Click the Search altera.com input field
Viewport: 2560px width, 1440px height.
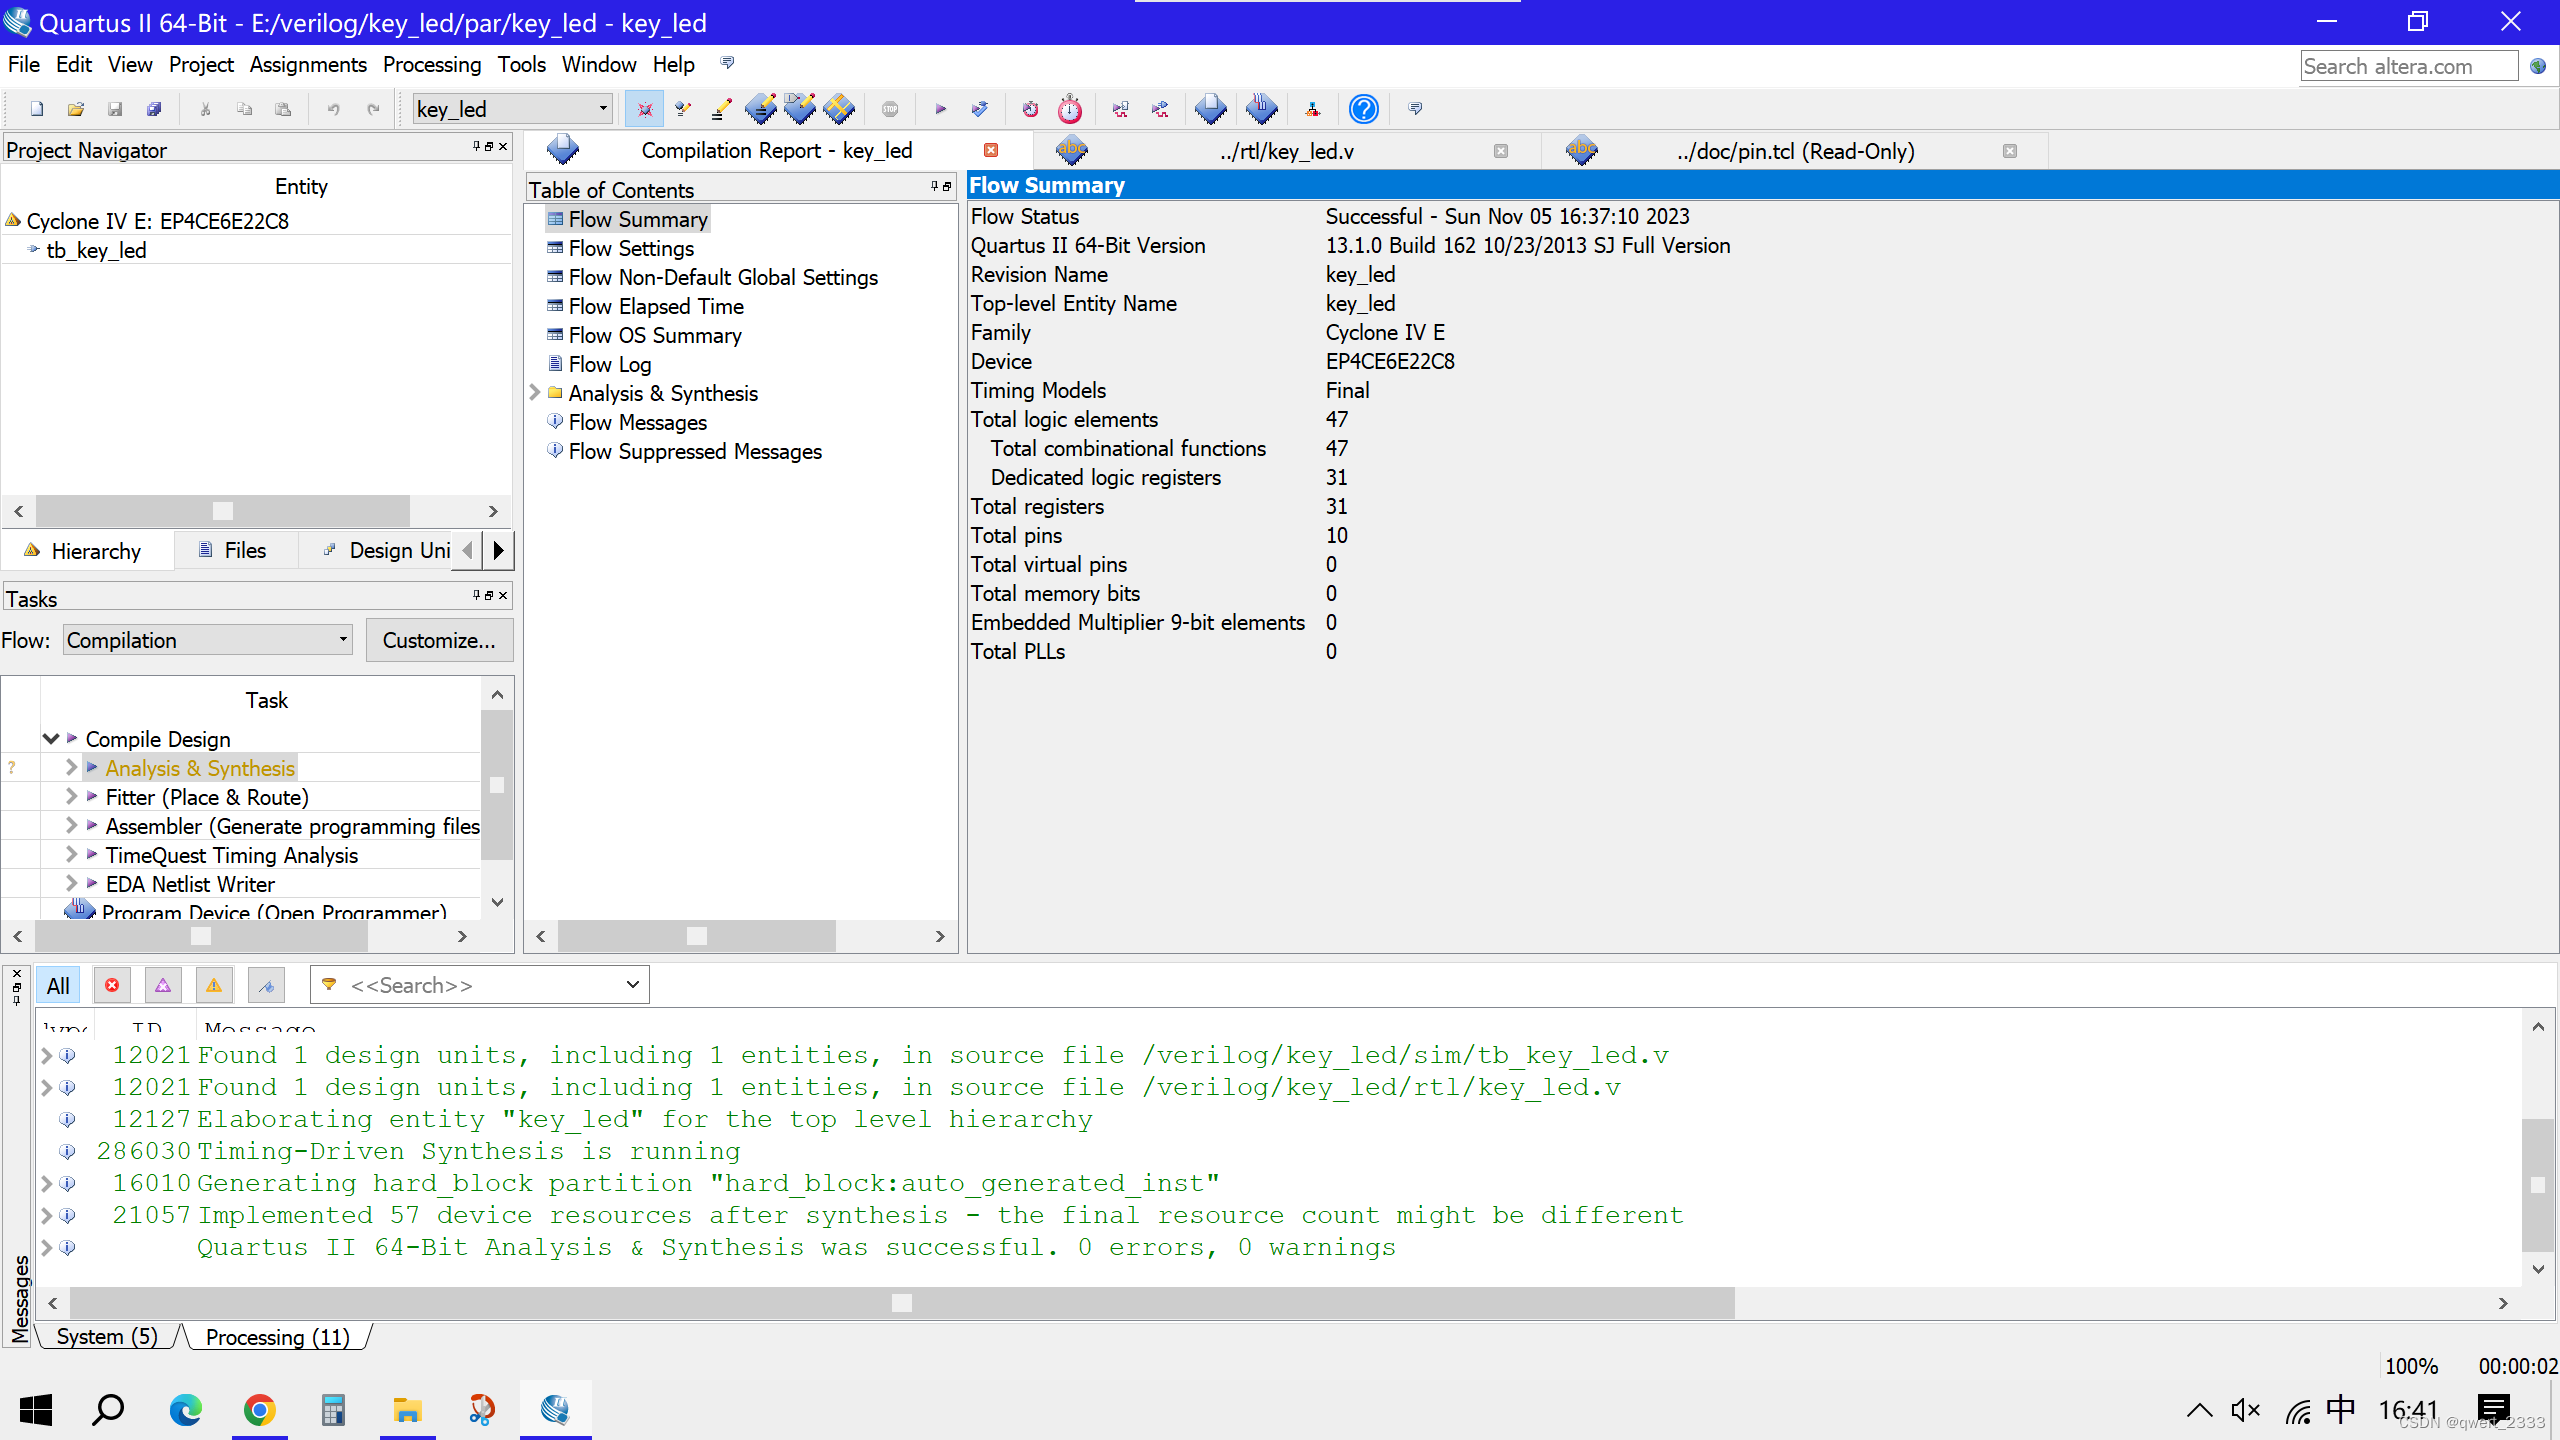[x=2408, y=66]
